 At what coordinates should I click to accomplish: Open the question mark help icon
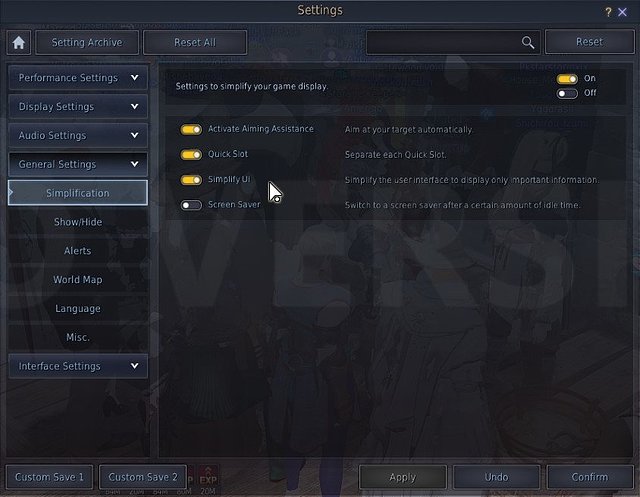coord(608,12)
